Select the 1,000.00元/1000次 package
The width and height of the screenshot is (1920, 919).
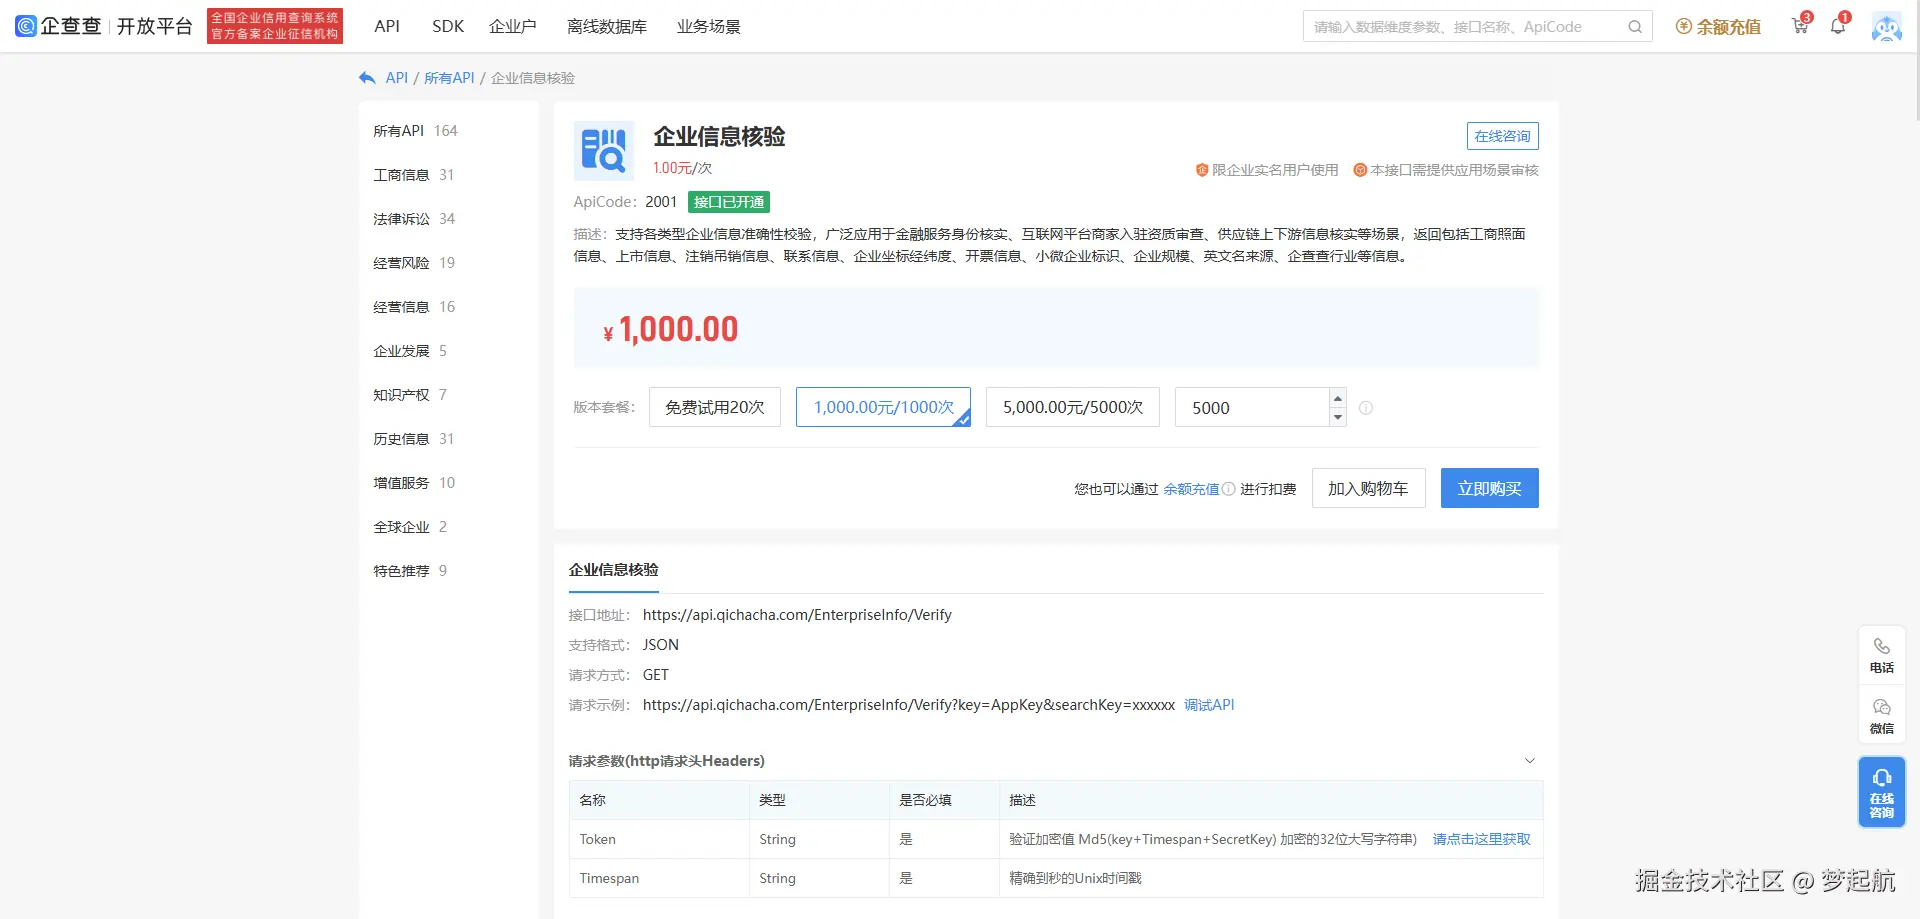click(884, 407)
